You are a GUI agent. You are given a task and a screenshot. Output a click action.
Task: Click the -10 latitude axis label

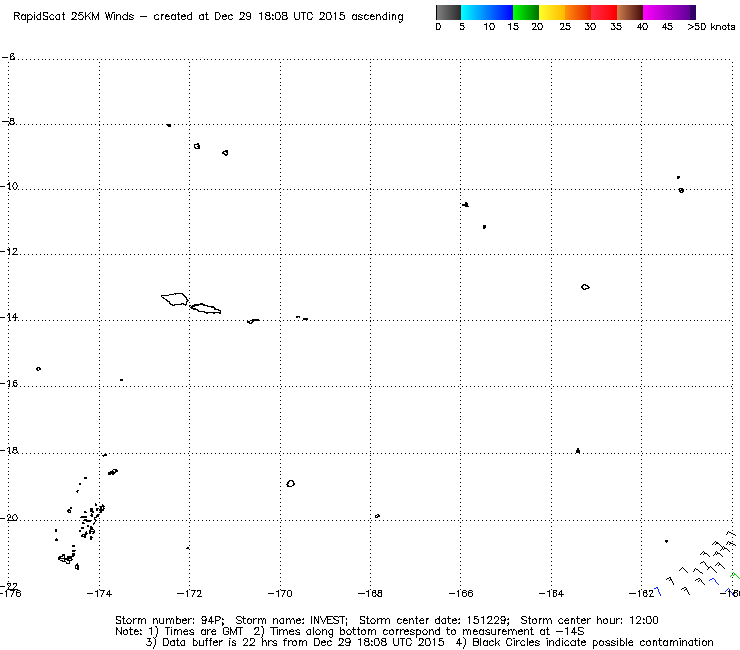[x=9, y=186]
